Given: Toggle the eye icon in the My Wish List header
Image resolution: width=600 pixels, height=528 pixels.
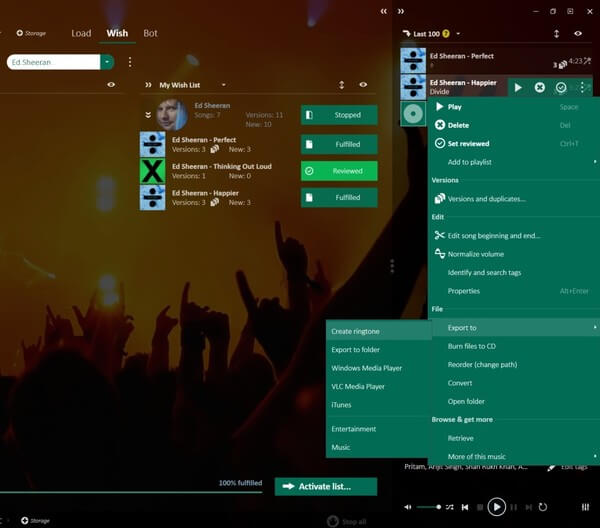Looking at the screenshot, I should click(x=363, y=85).
